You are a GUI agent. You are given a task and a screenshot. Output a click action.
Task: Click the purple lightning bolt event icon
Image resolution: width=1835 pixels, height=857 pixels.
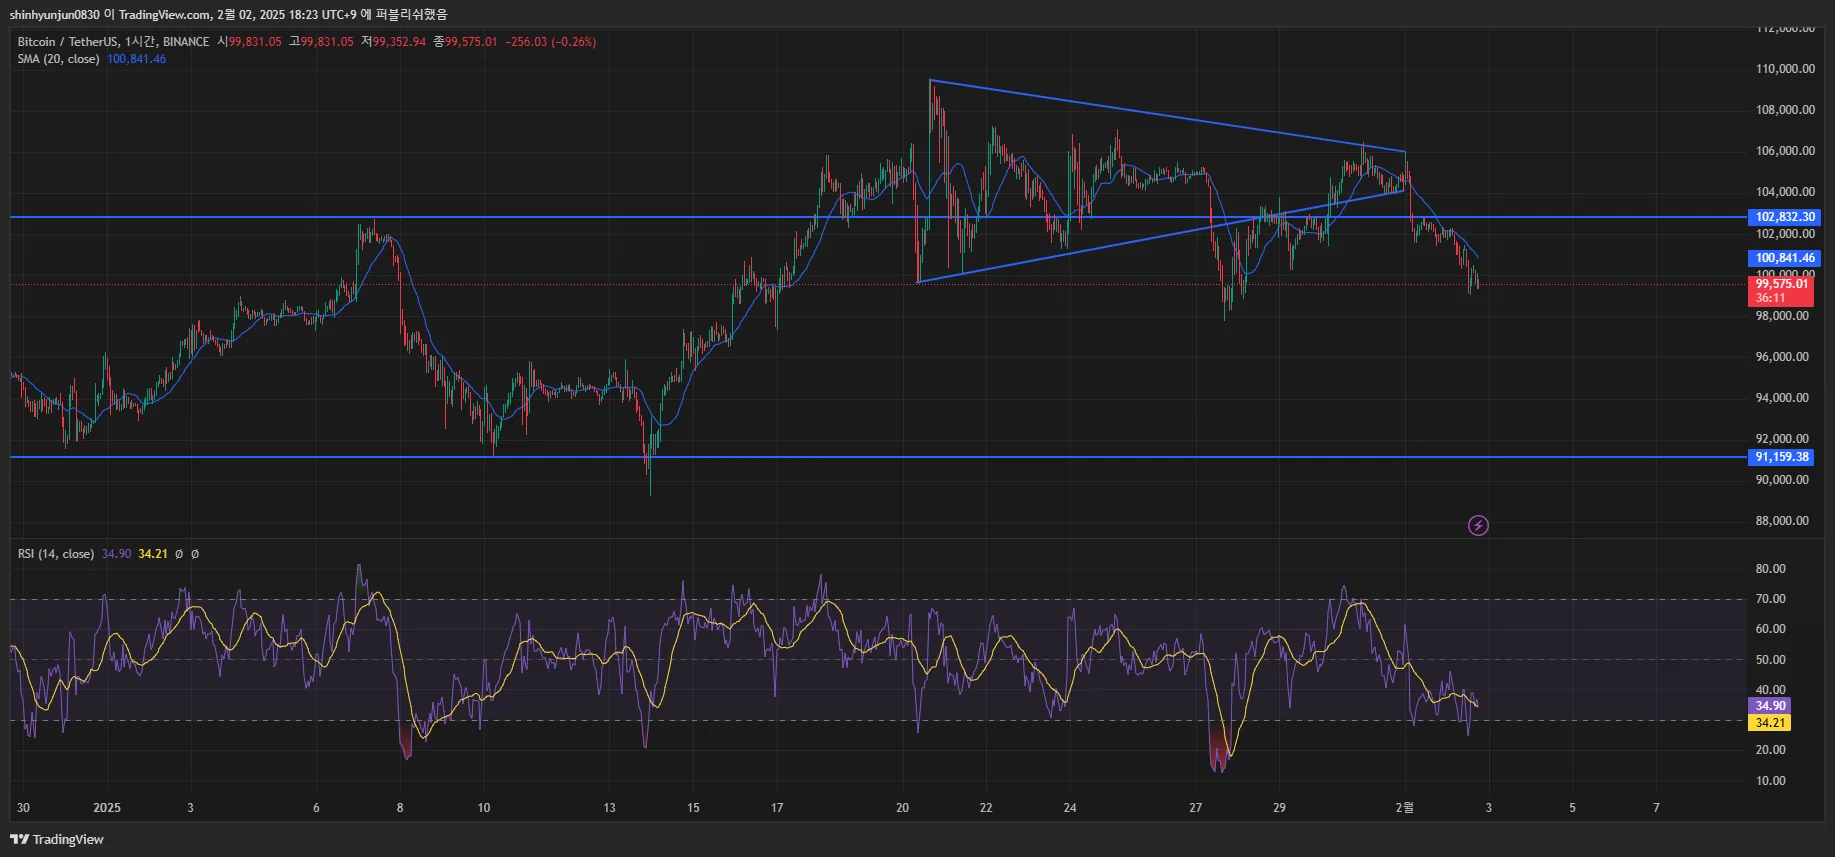coord(1478,525)
